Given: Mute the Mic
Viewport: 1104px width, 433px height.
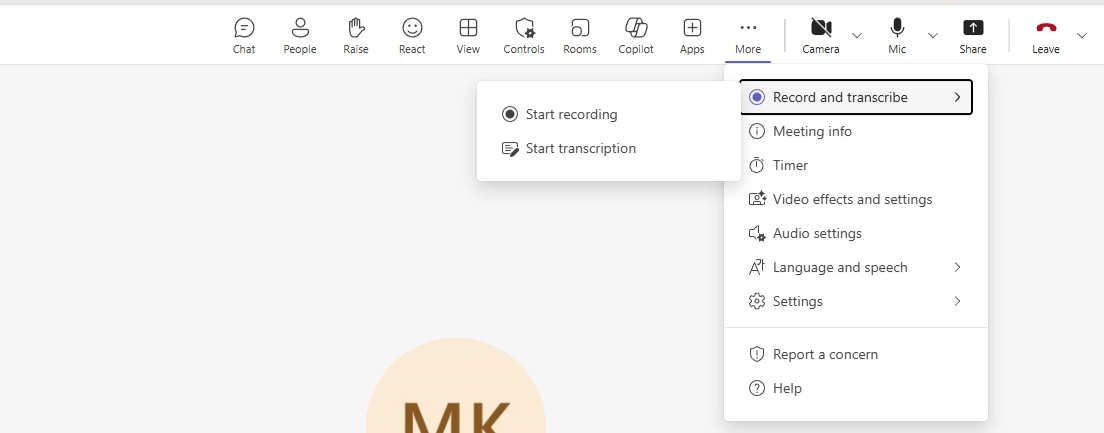Looking at the screenshot, I should [896, 36].
